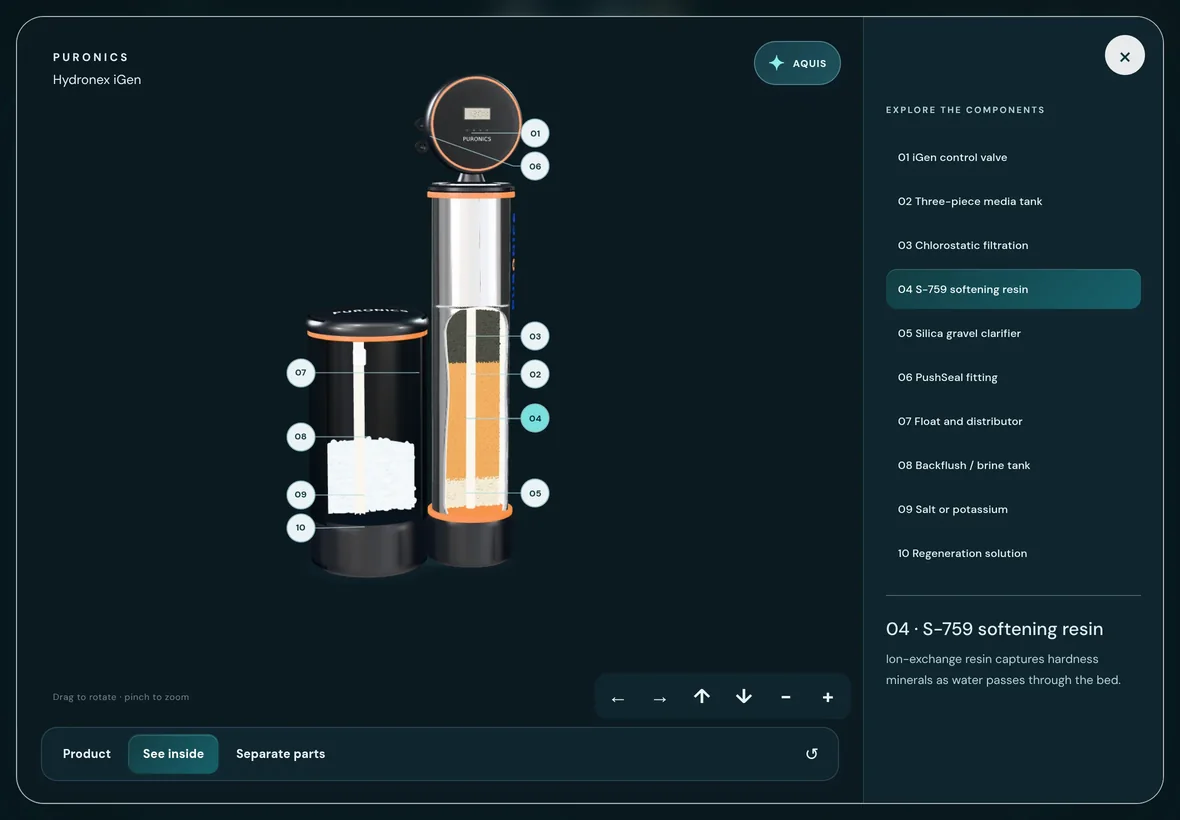Zoom in using the plus button
The image size is (1180, 820).
[828, 697]
